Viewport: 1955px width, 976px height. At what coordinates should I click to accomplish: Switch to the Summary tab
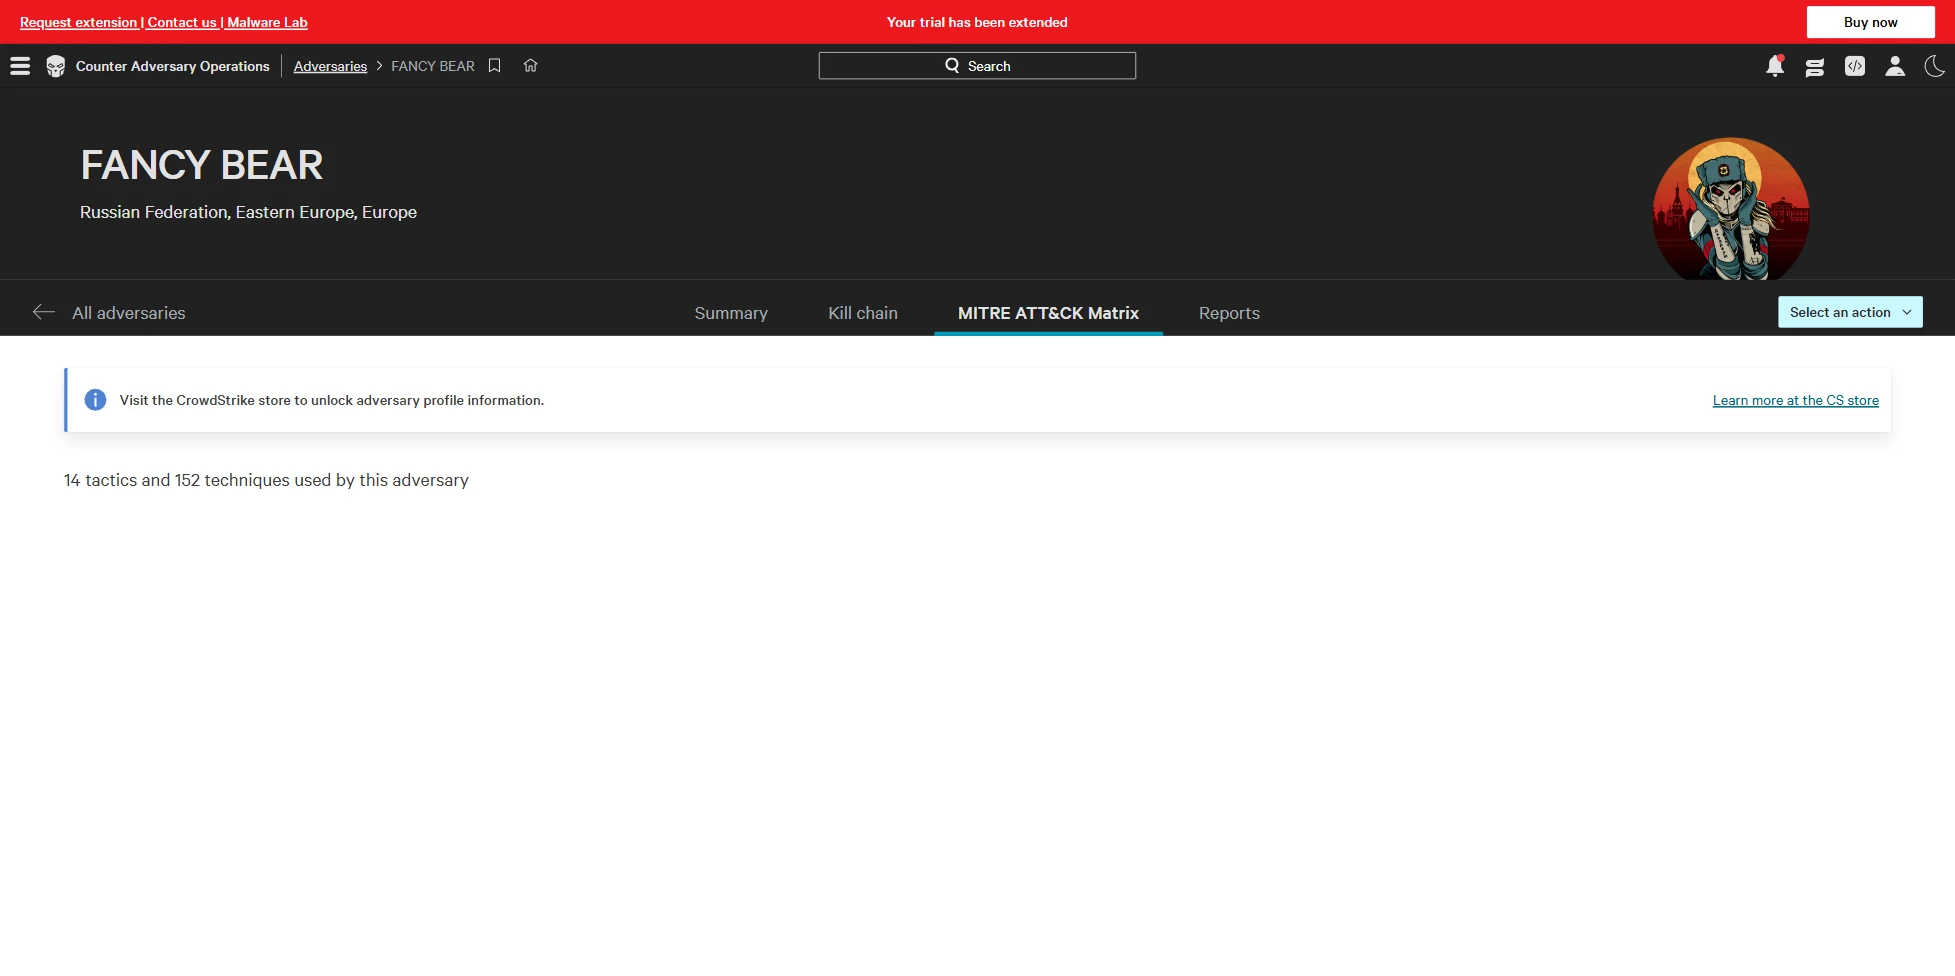pos(731,313)
